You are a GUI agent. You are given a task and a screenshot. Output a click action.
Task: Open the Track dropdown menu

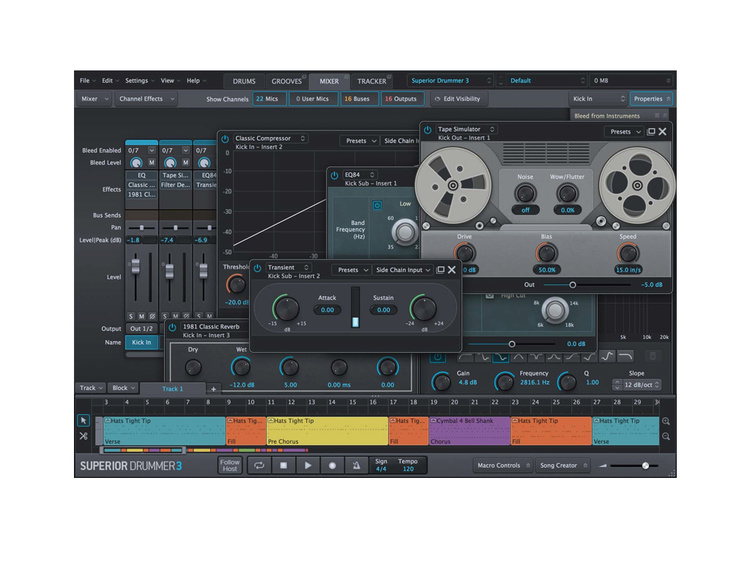pos(91,388)
